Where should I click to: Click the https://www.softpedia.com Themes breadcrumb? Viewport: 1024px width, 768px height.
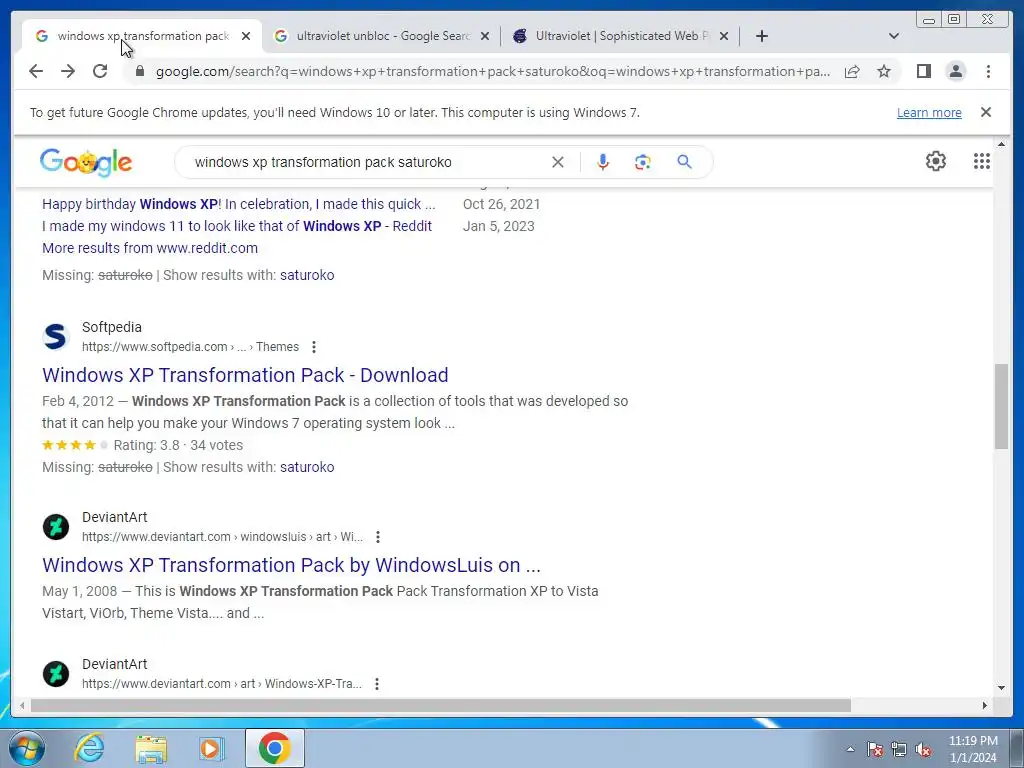pyautogui.click(x=190, y=347)
